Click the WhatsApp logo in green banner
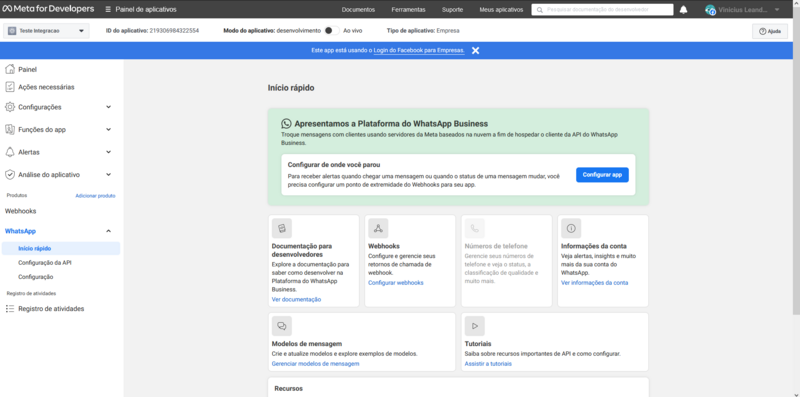Image resolution: width=800 pixels, height=397 pixels. 286,123
